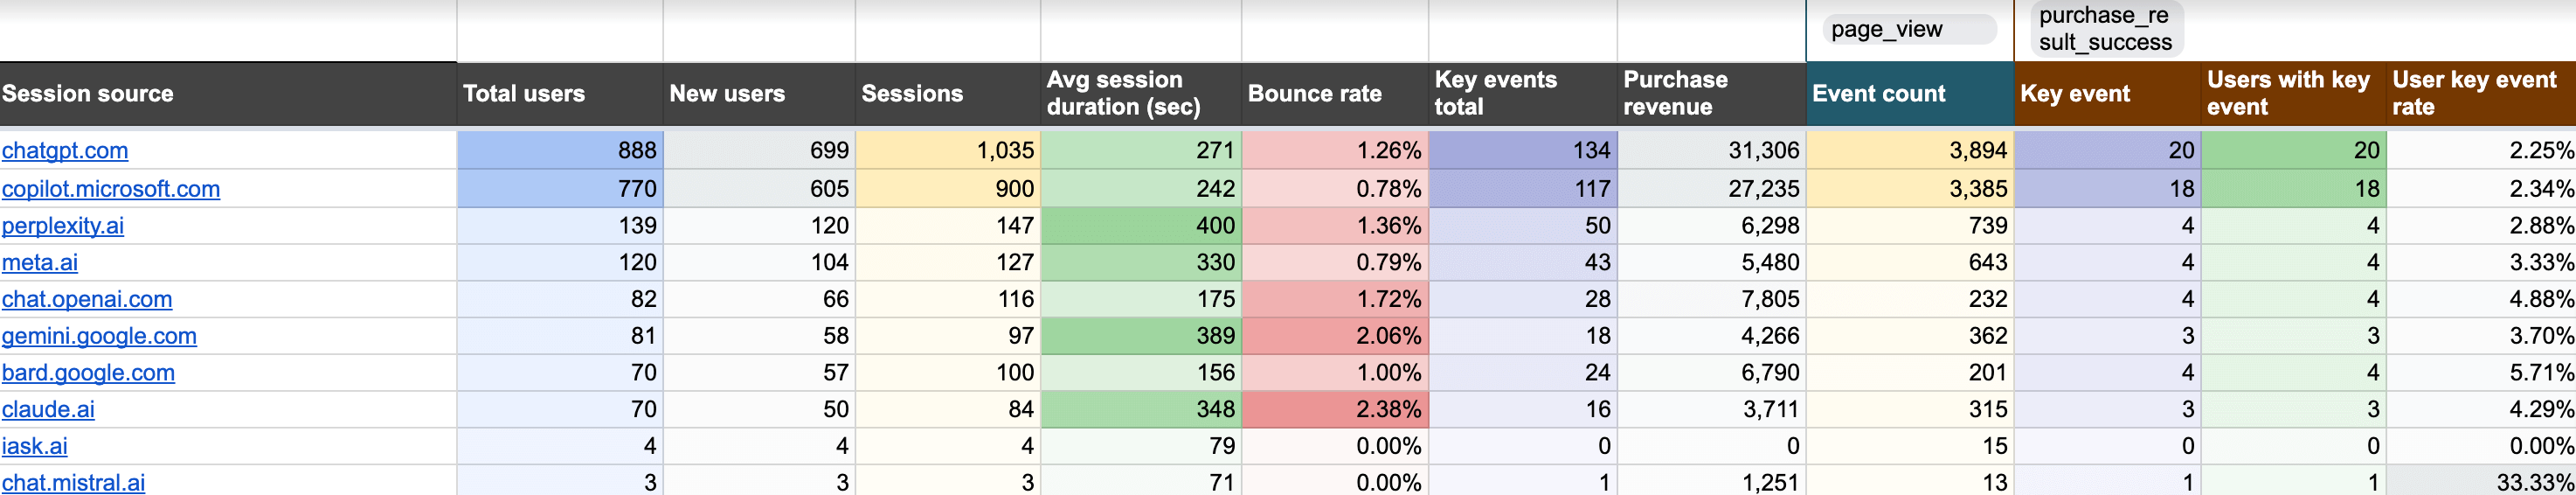Select chat.openai.com purchase revenue 7,805
The image size is (2576, 495).
[x=1712, y=299]
